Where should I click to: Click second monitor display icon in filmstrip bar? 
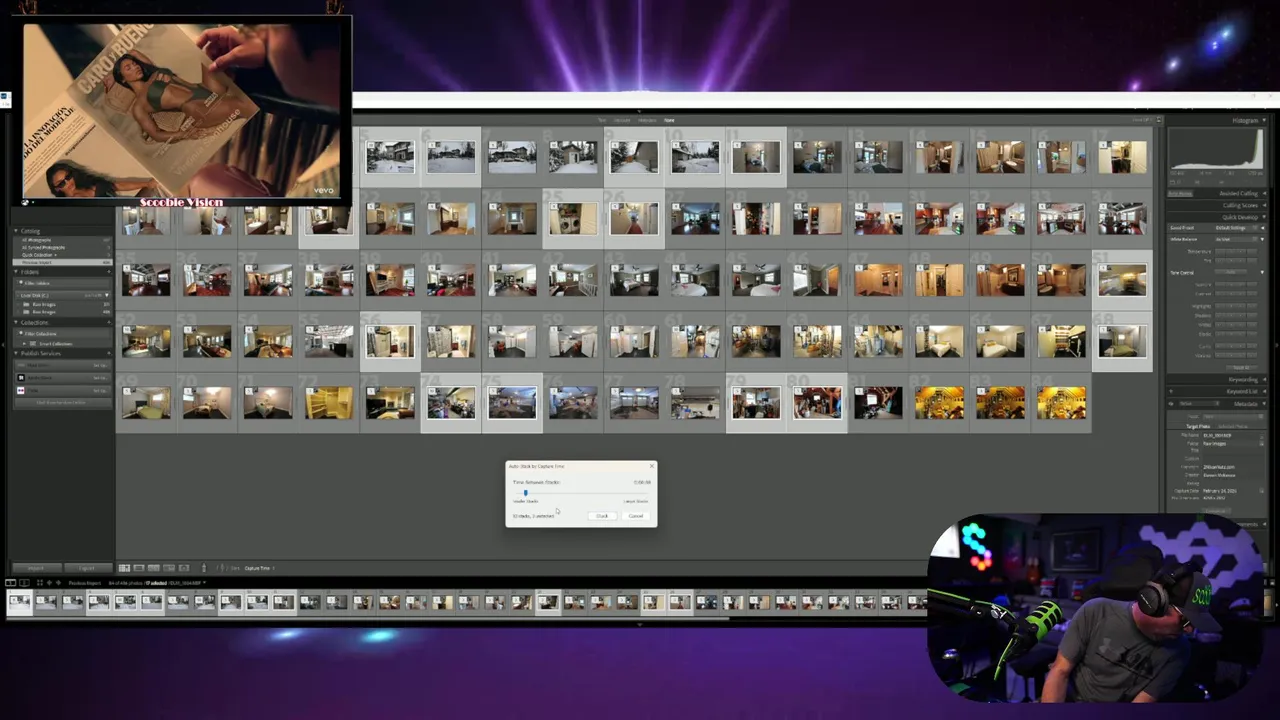24,582
